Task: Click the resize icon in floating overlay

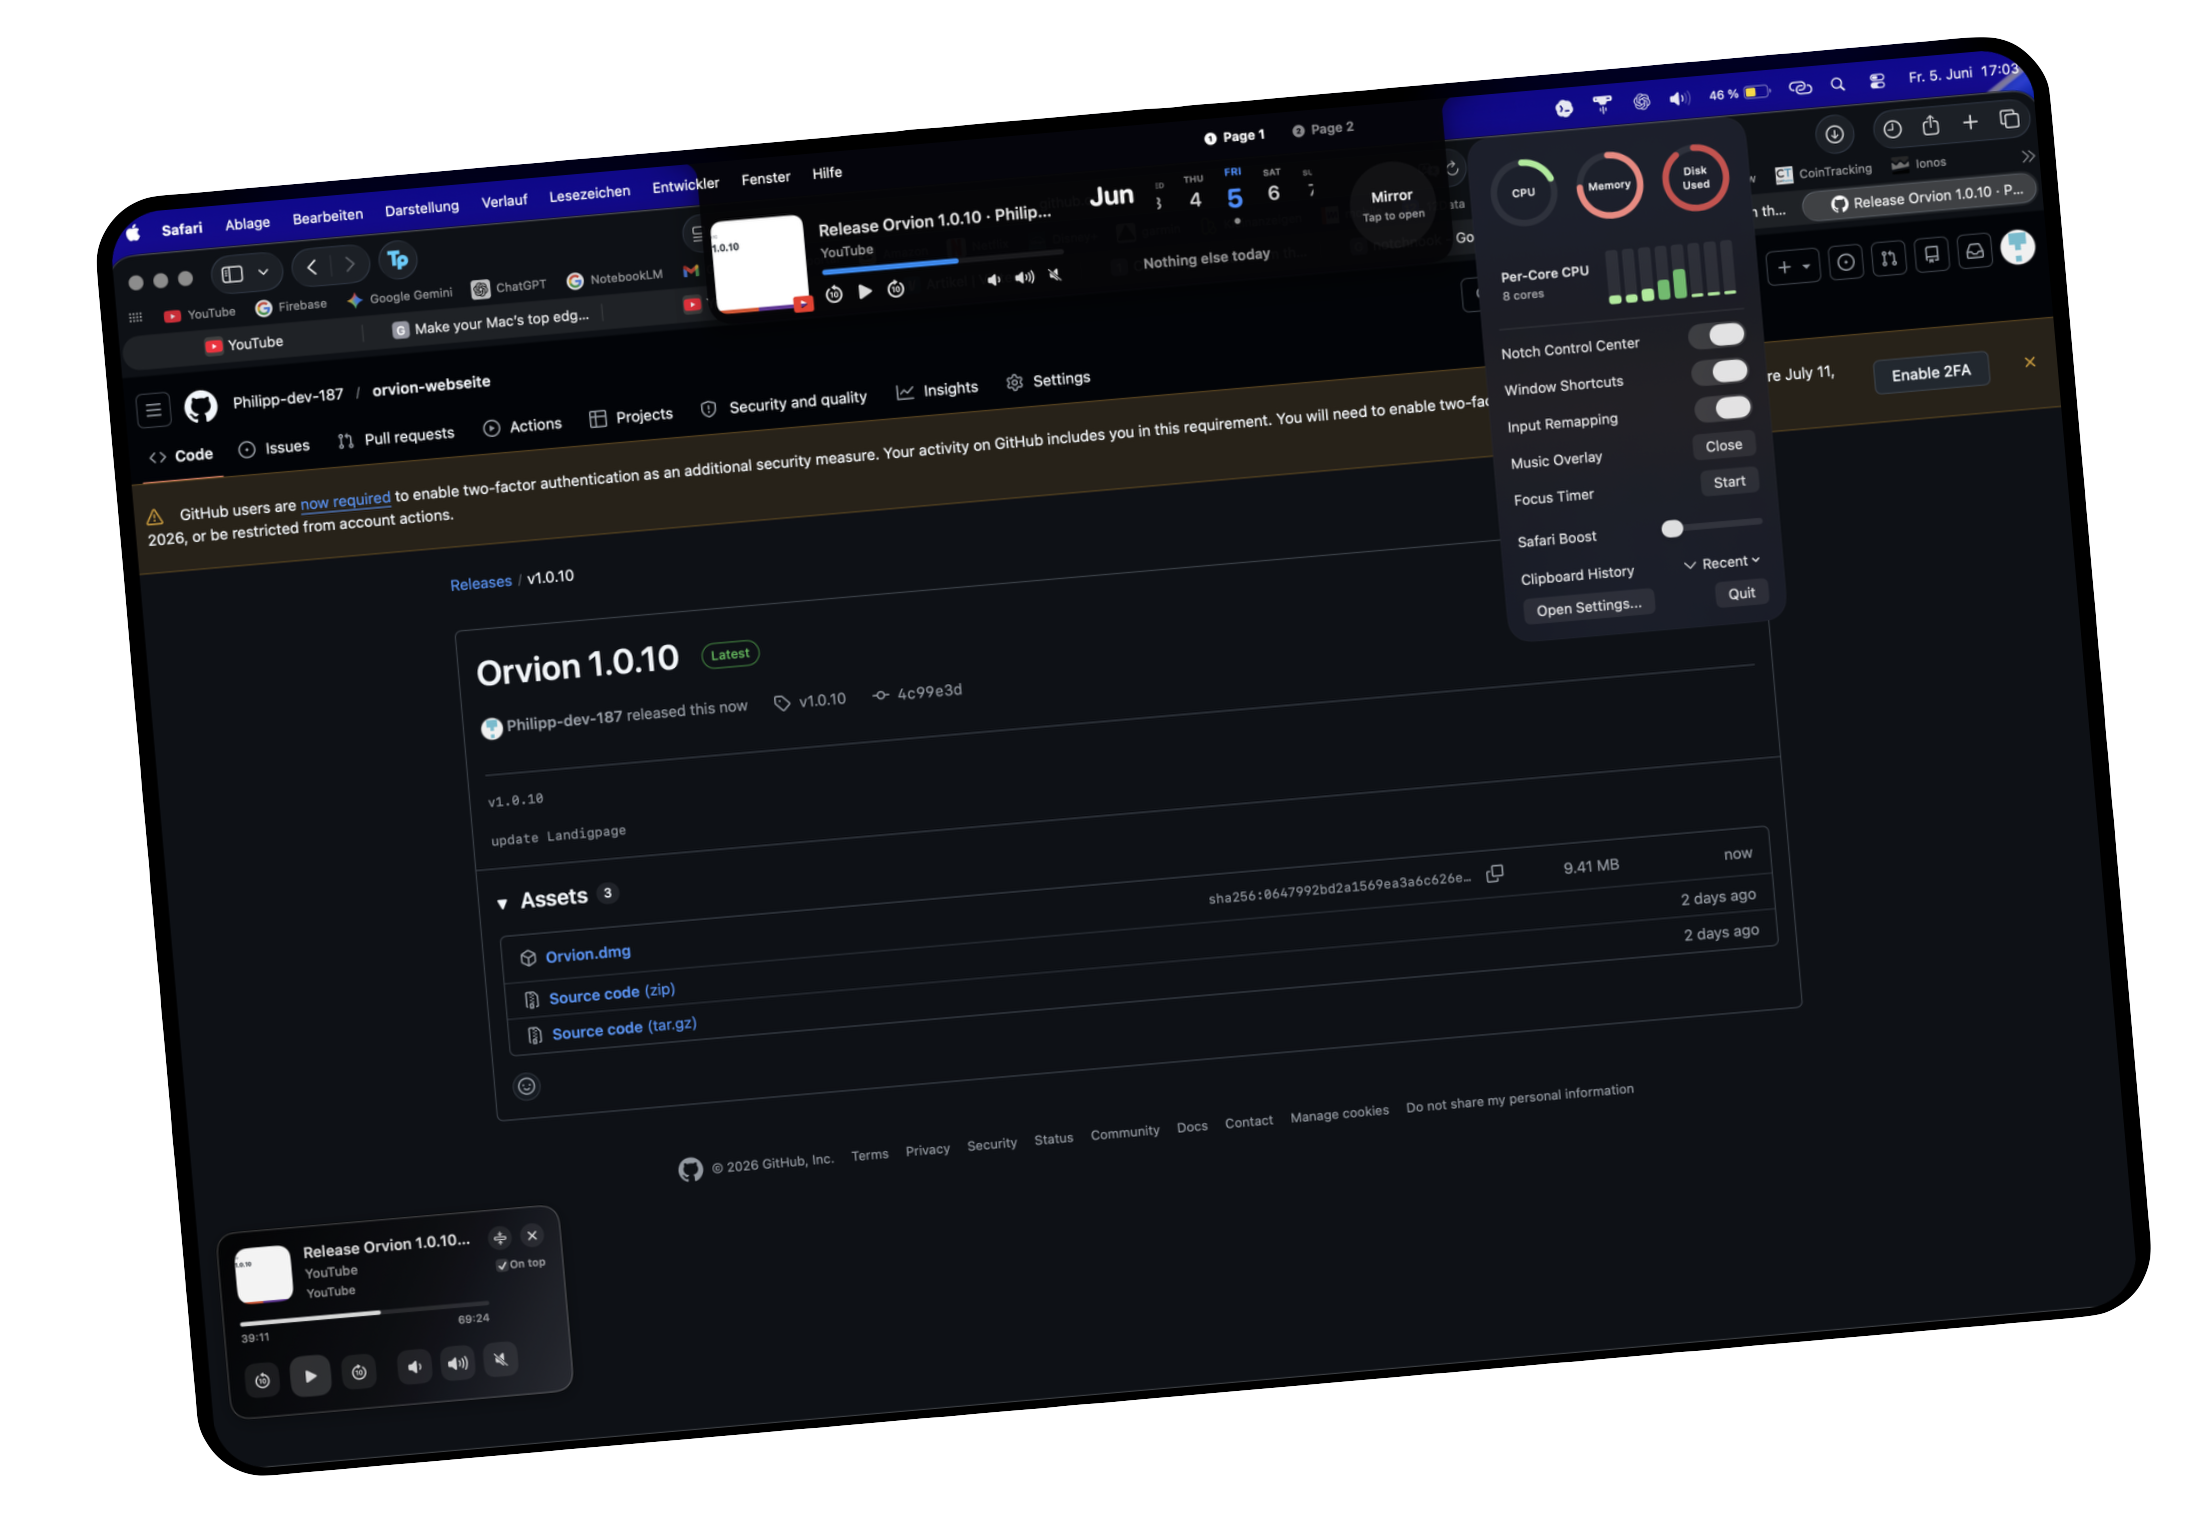Action: 500,1238
